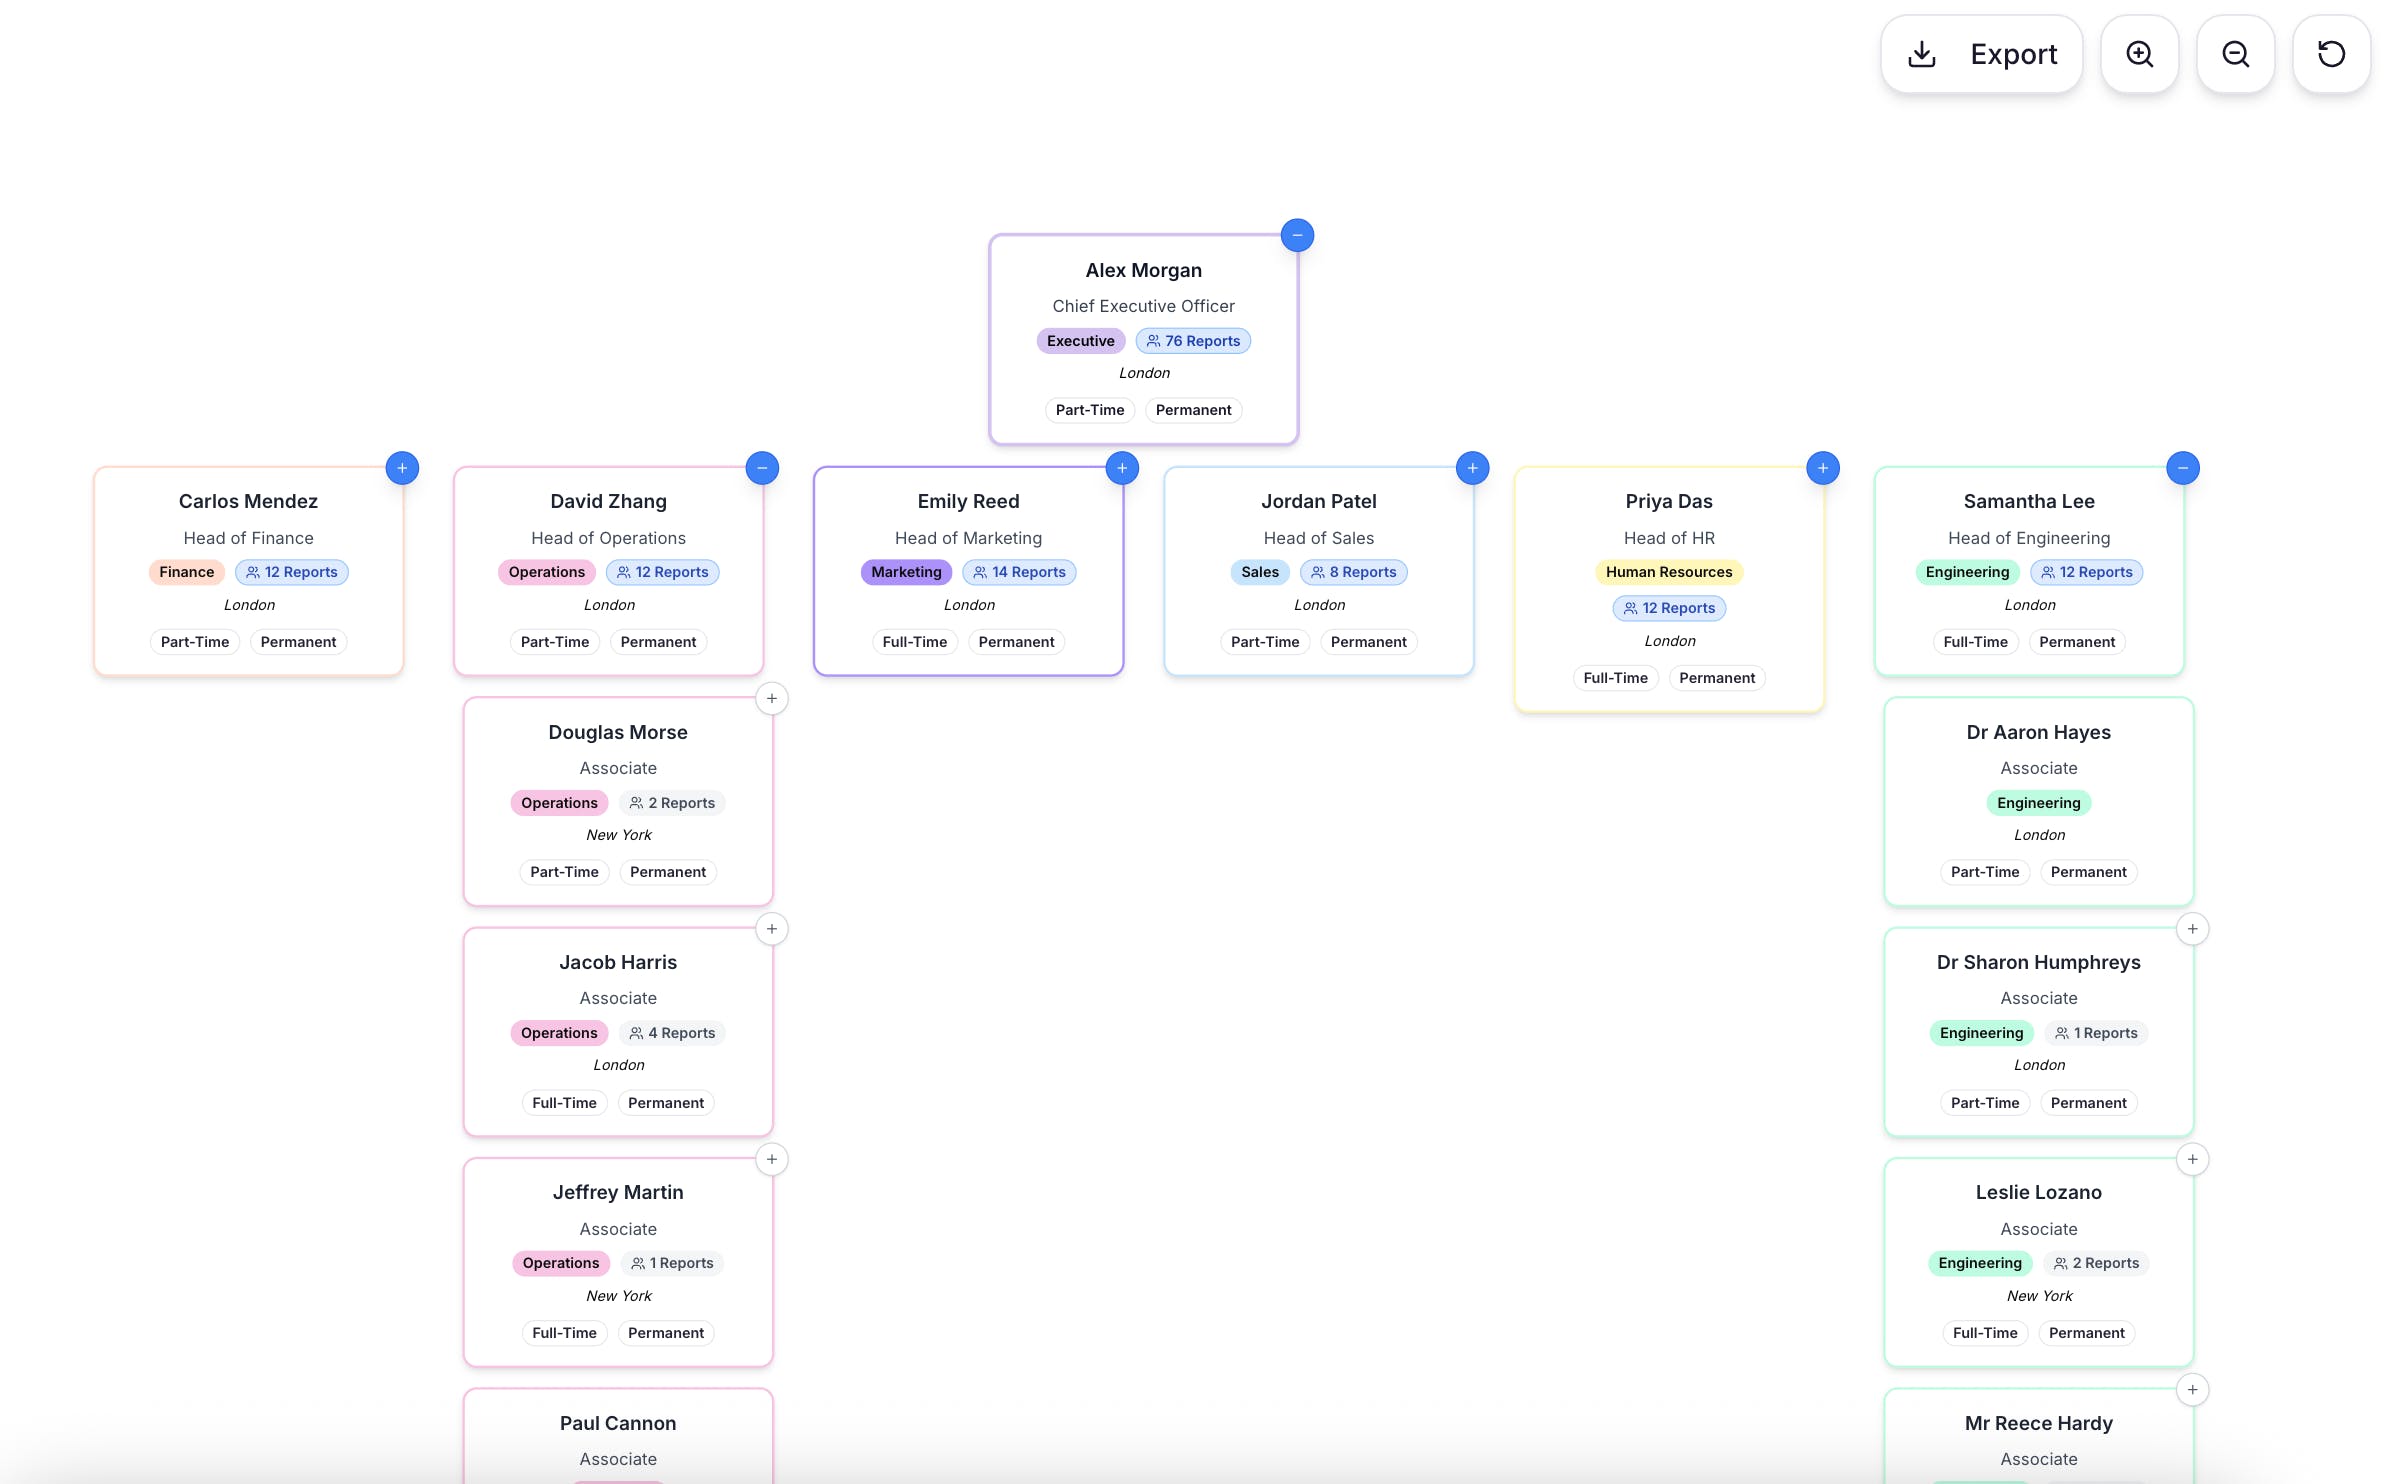Click Jacob Harris's 4 Reports badge

pos(672,1033)
